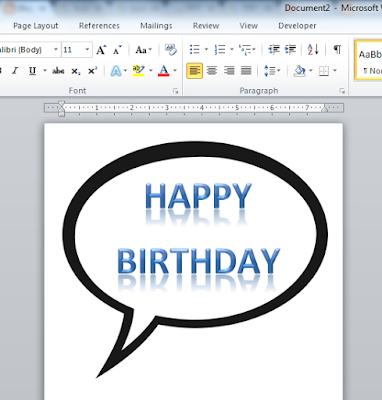
Task: Apply bulleted list formatting
Action: 195,50
